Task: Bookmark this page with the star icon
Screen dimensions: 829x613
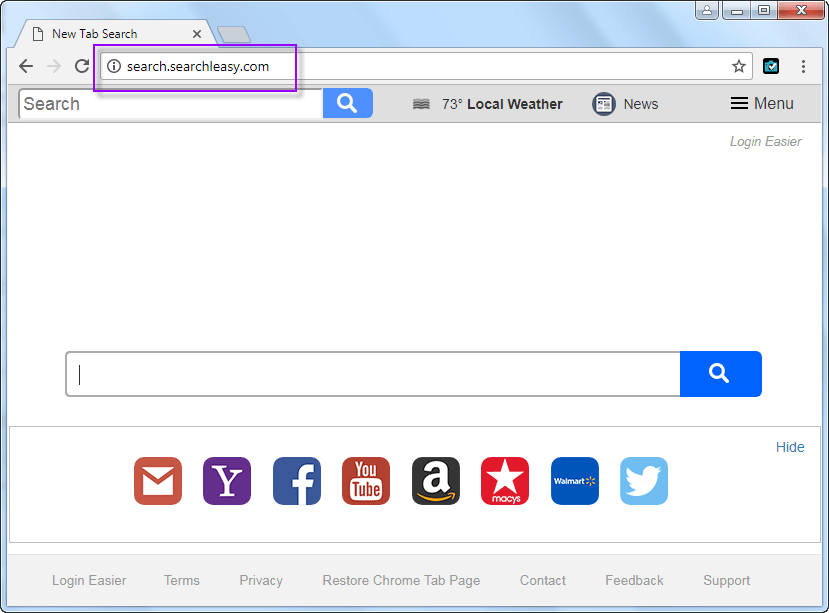Action: pos(739,66)
